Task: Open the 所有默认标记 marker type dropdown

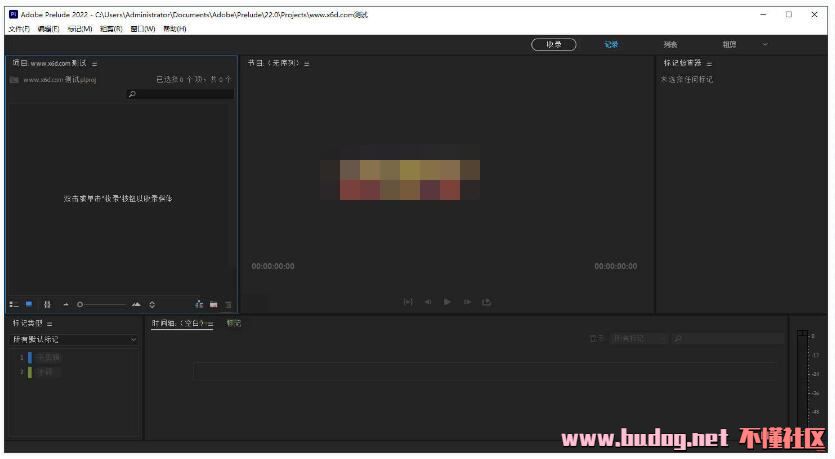Action: click(75, 340)
